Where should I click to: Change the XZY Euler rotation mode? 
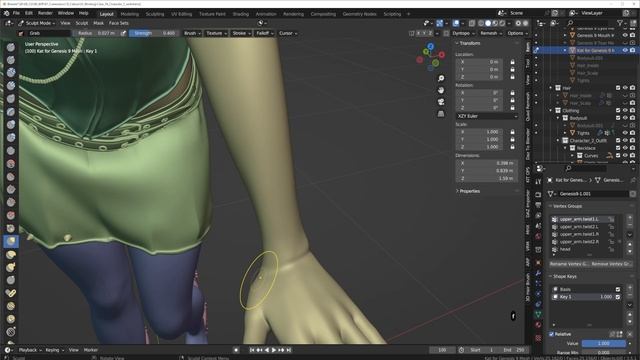(x=487, y=116)
